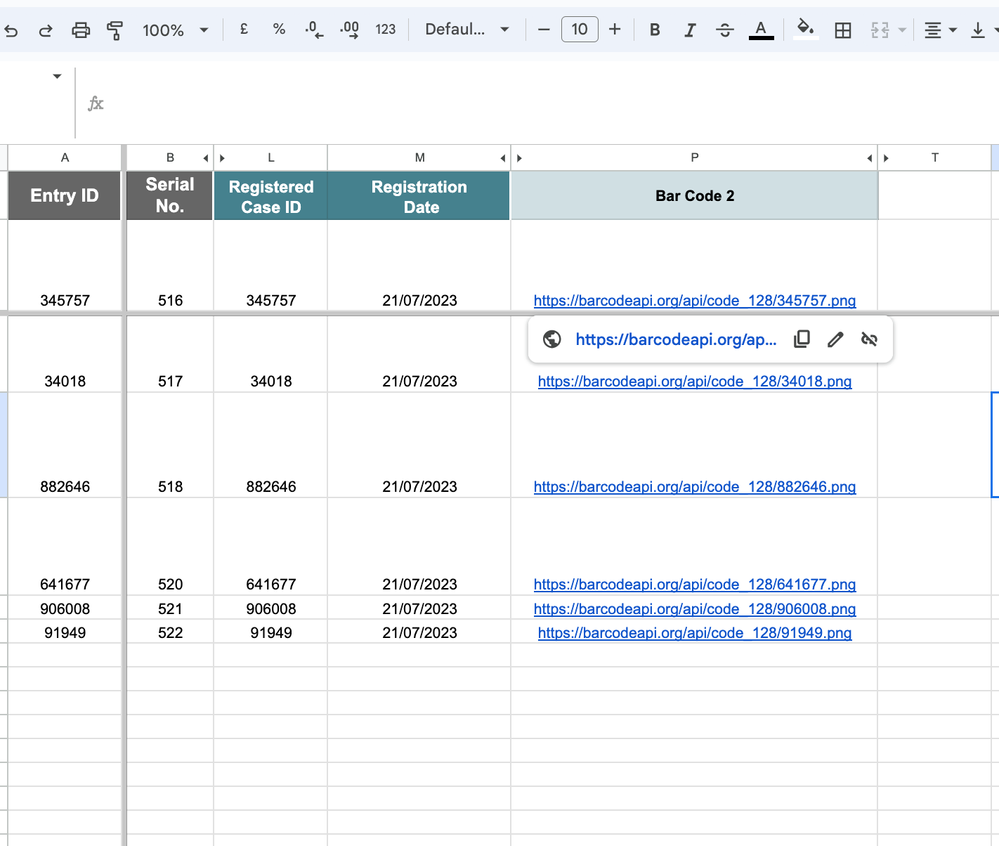This screenshot has height=846, width=999.
Task: Click the globe icon in link popup
Action: pyautogui.click(x=552, y=340)
